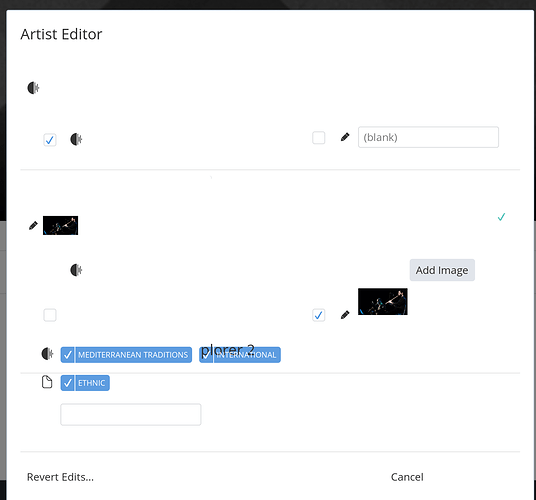536x500 pixels.
Task: Click the pencil icon beside the large artist image
Action: pyautogui.click(x=345, y=314)
